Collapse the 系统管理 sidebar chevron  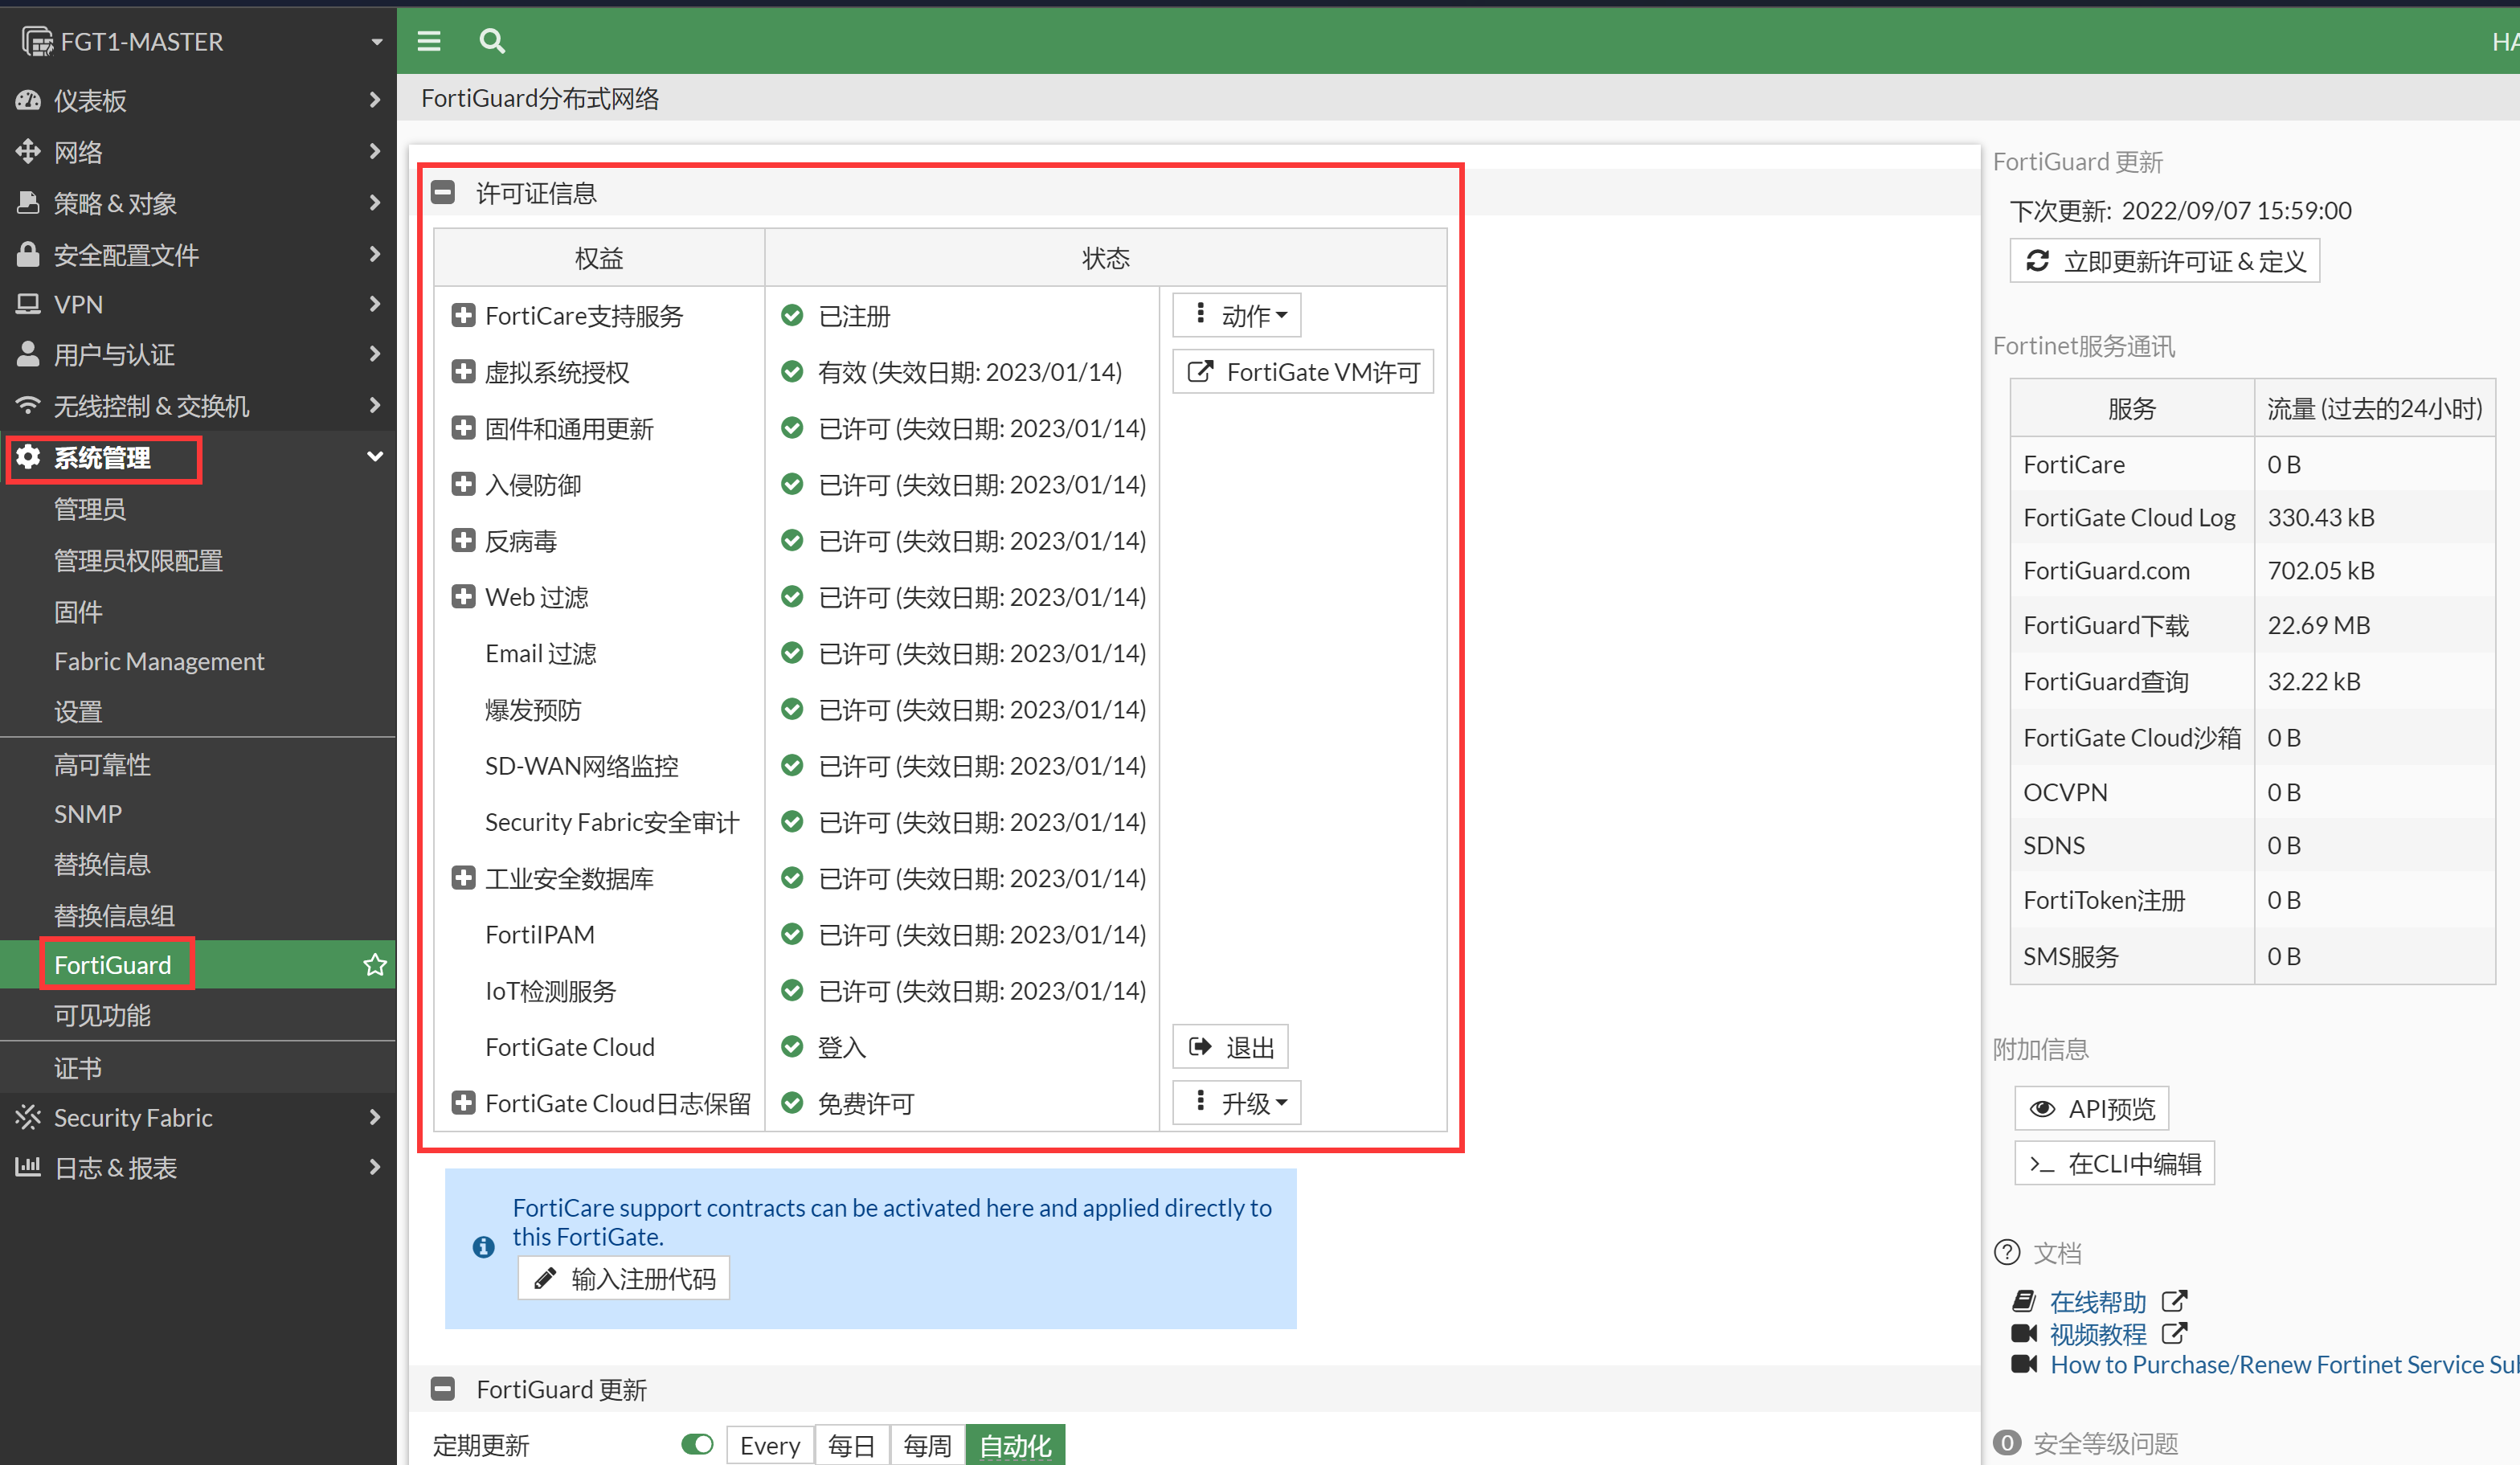tap(375, 456)
